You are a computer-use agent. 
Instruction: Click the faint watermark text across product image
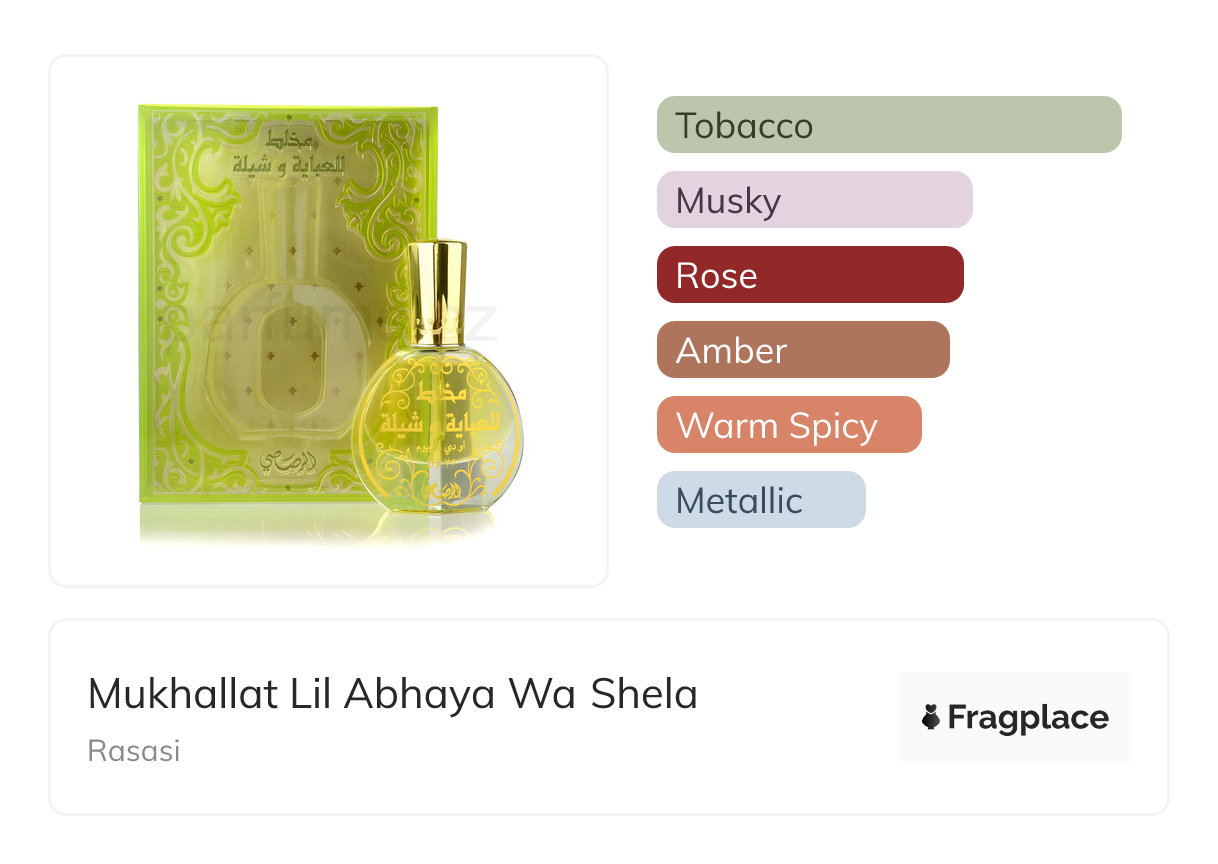tap(345, 320)
